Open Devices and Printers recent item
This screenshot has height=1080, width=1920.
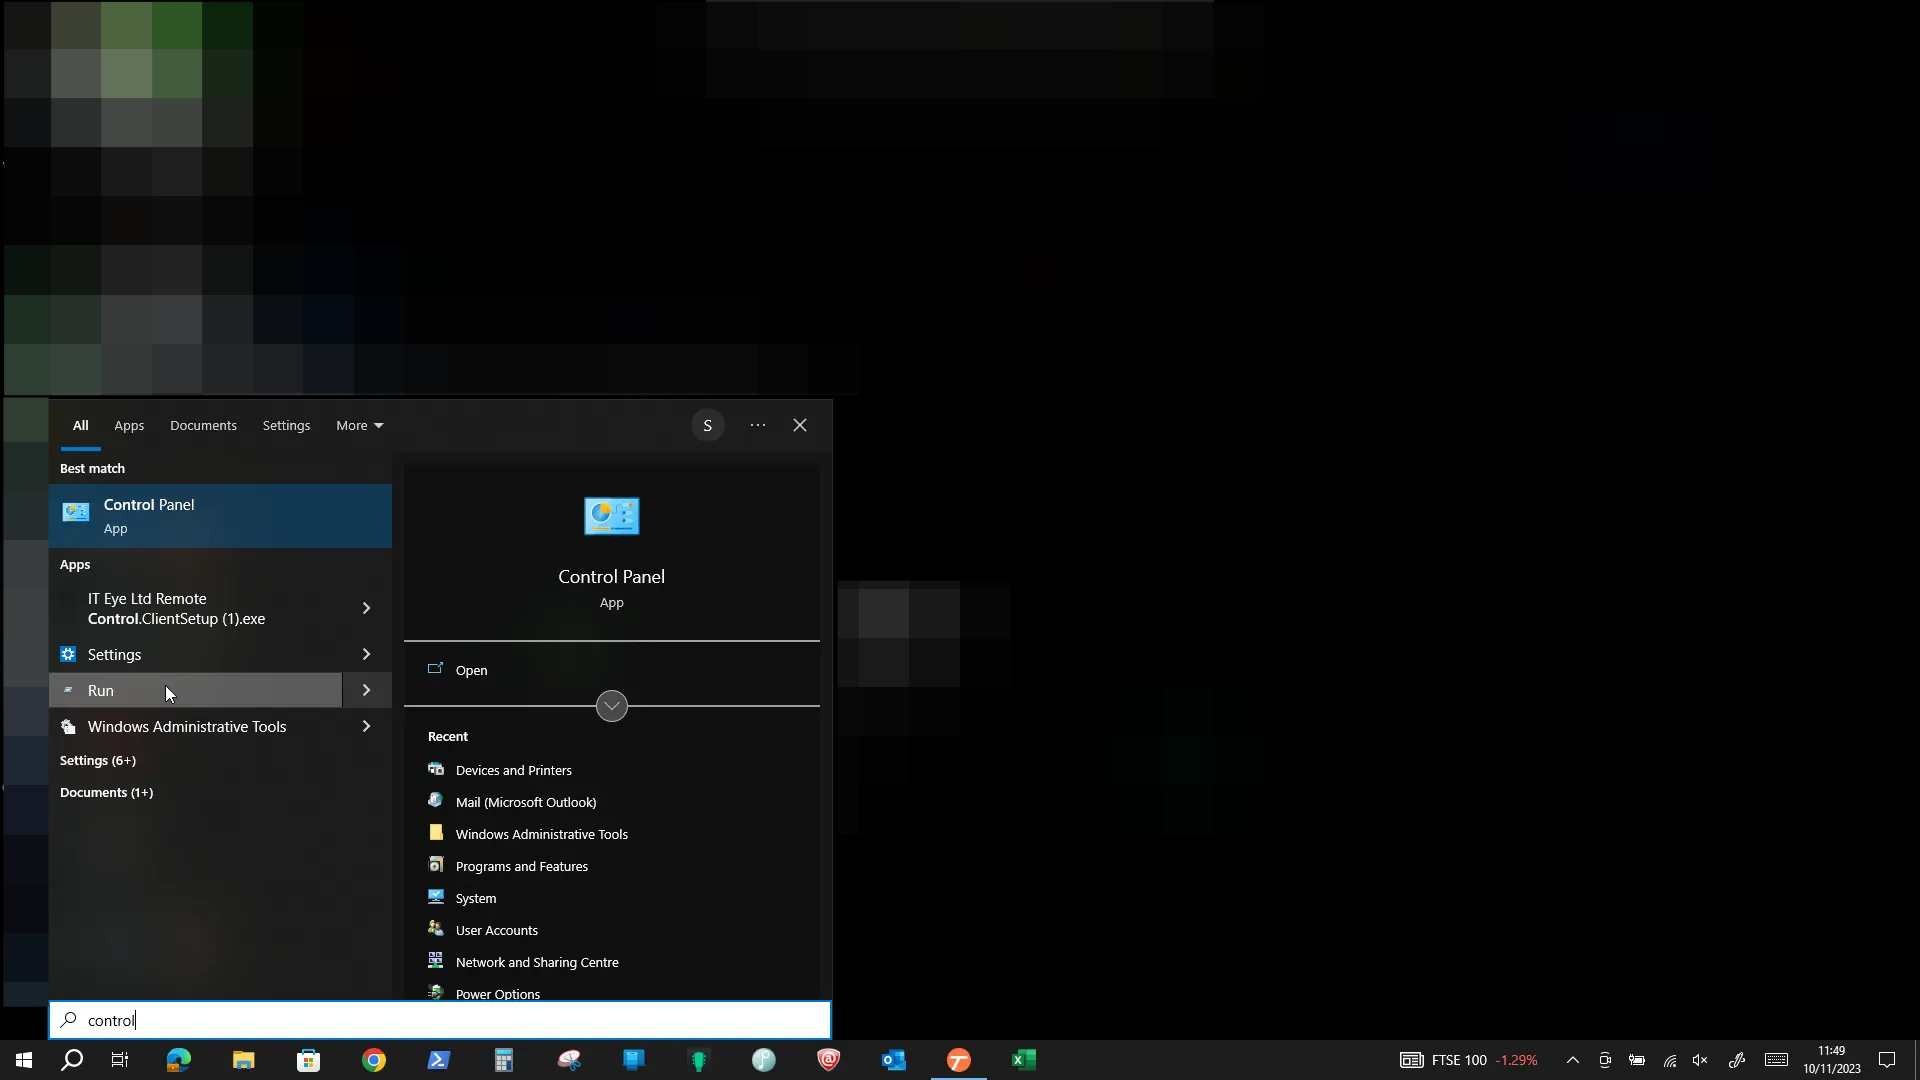pyautogui.click(x=513, y=770)
